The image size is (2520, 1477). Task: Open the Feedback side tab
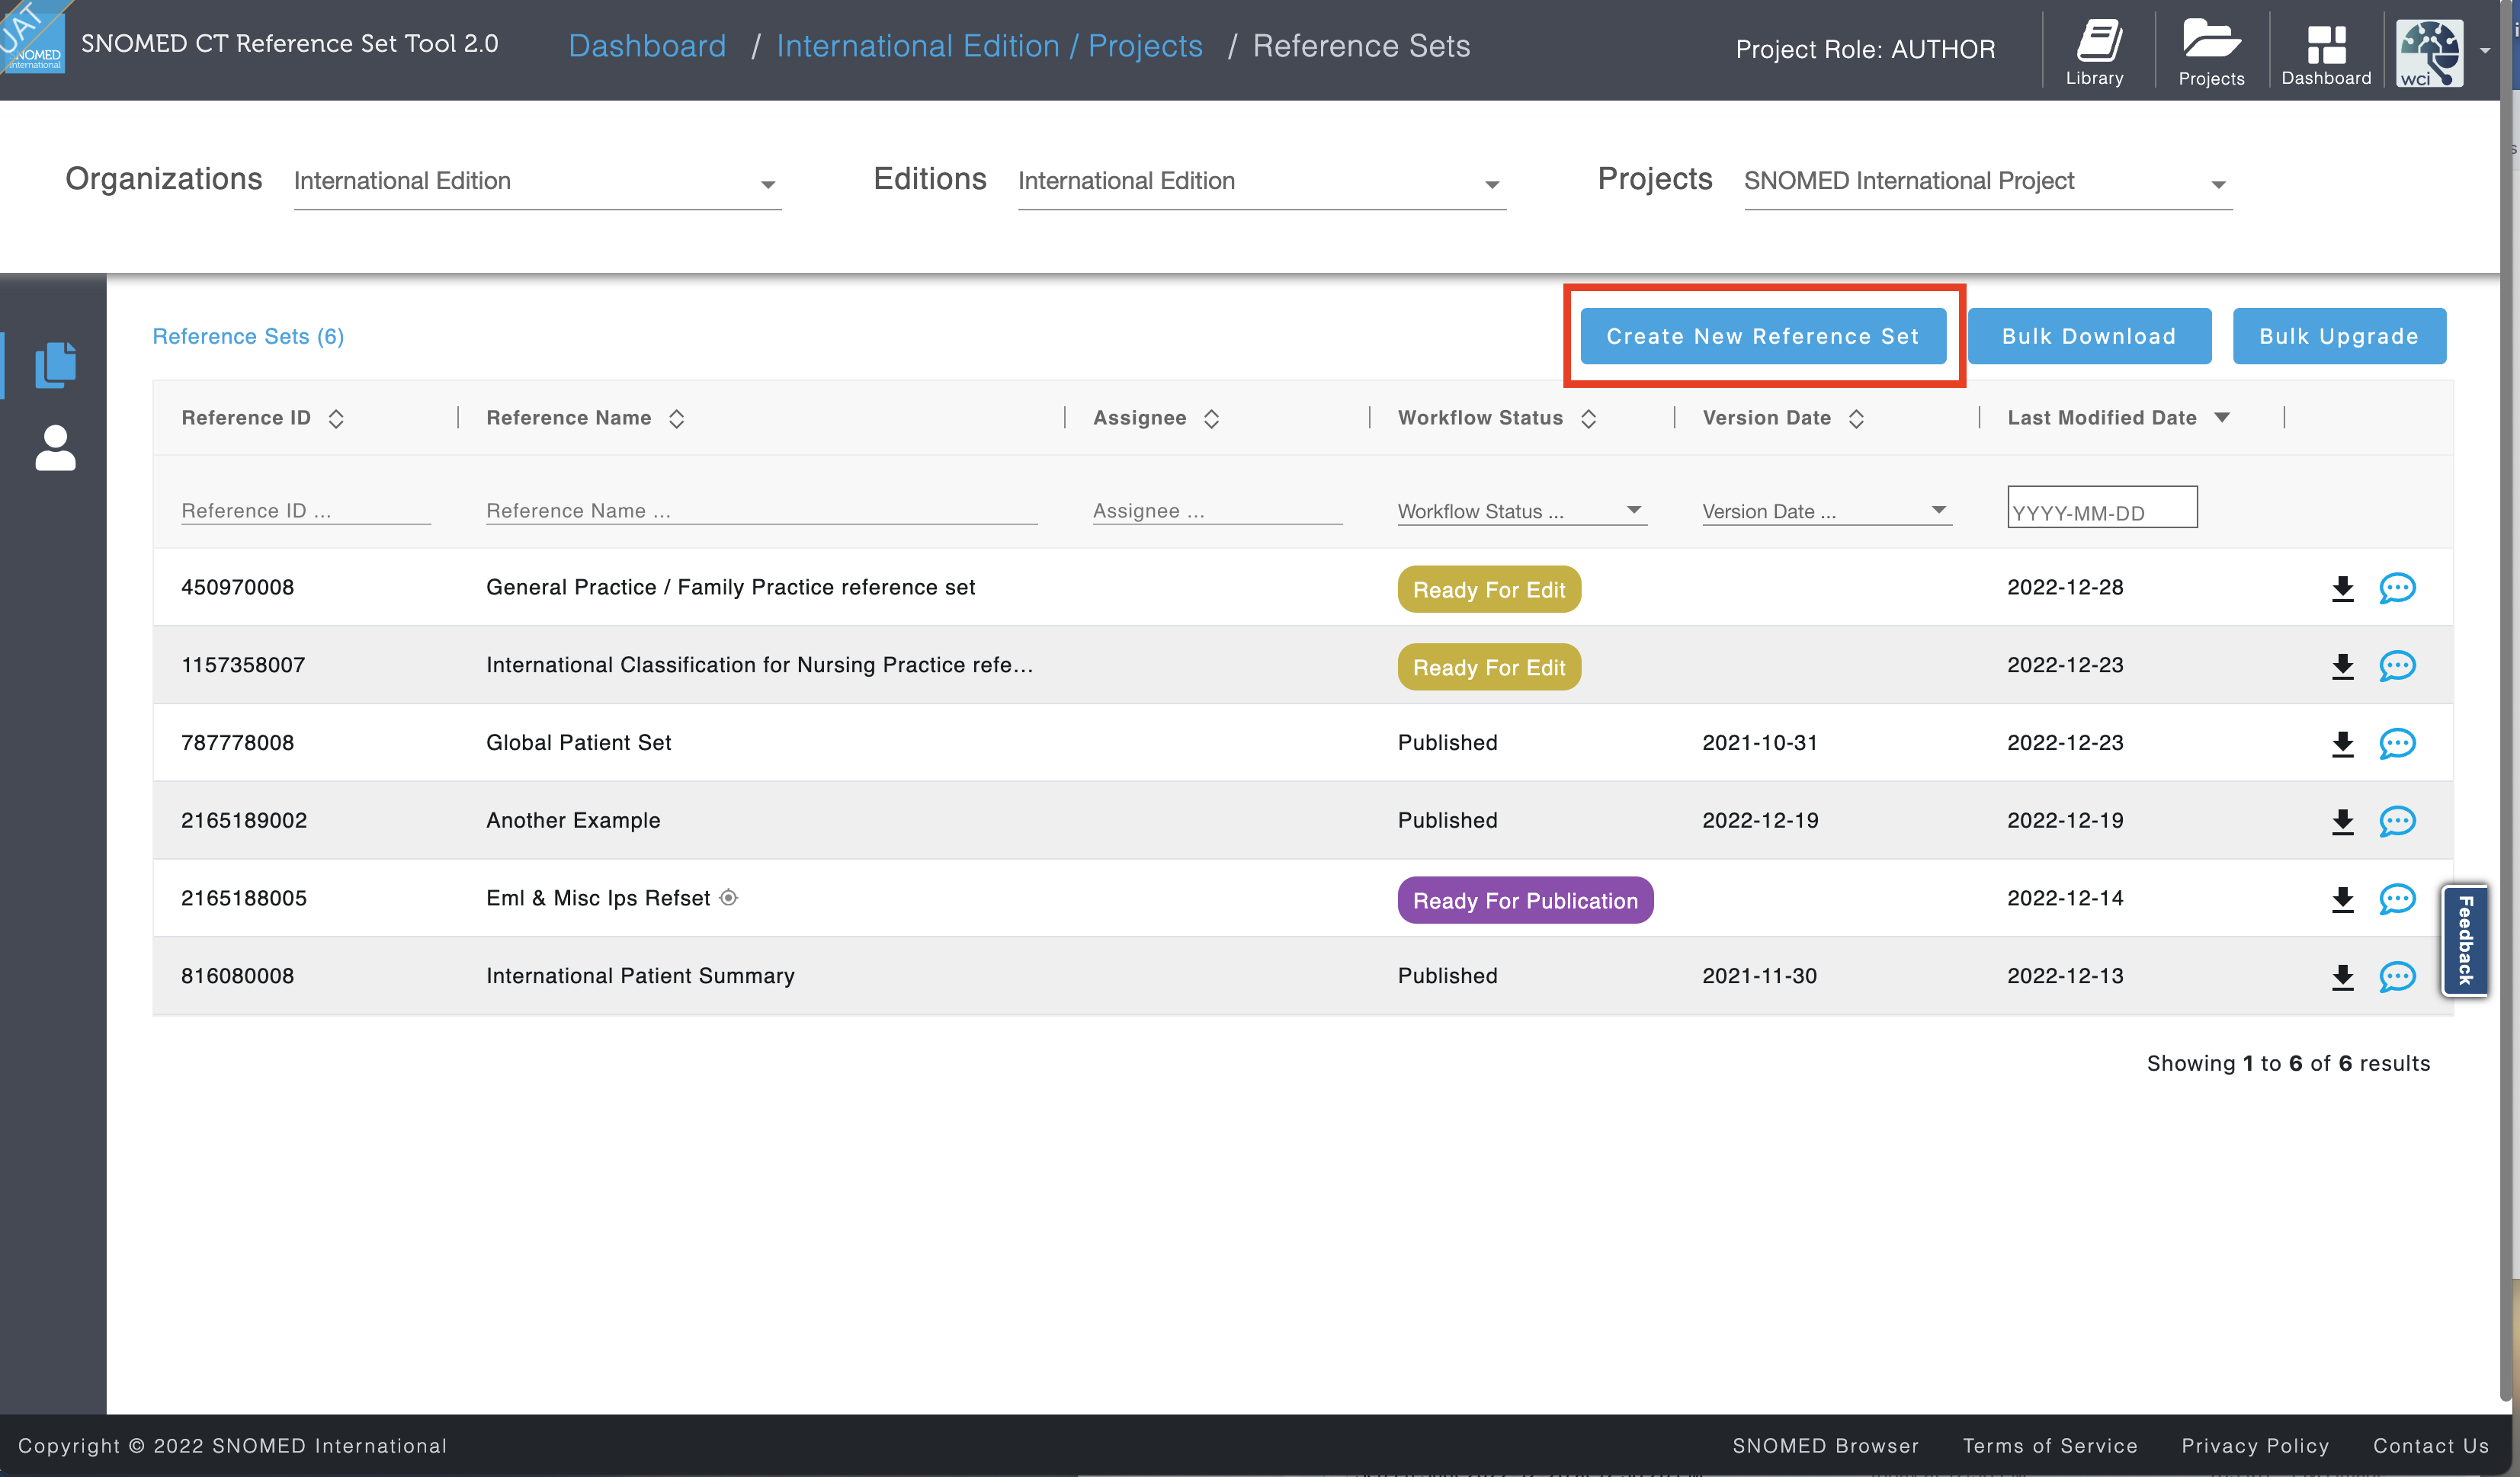pyautogui.click(x=2465, y=940)
